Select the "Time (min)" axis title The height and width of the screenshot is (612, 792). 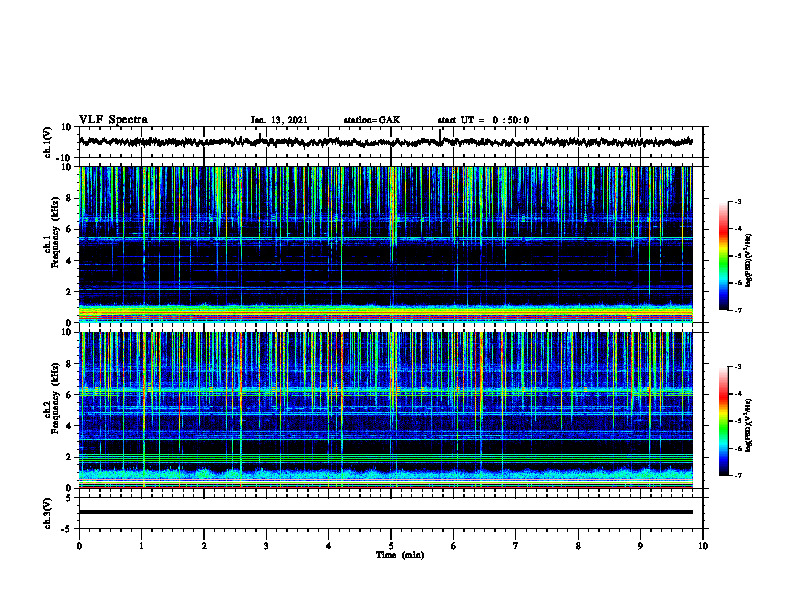click(400, 555)
